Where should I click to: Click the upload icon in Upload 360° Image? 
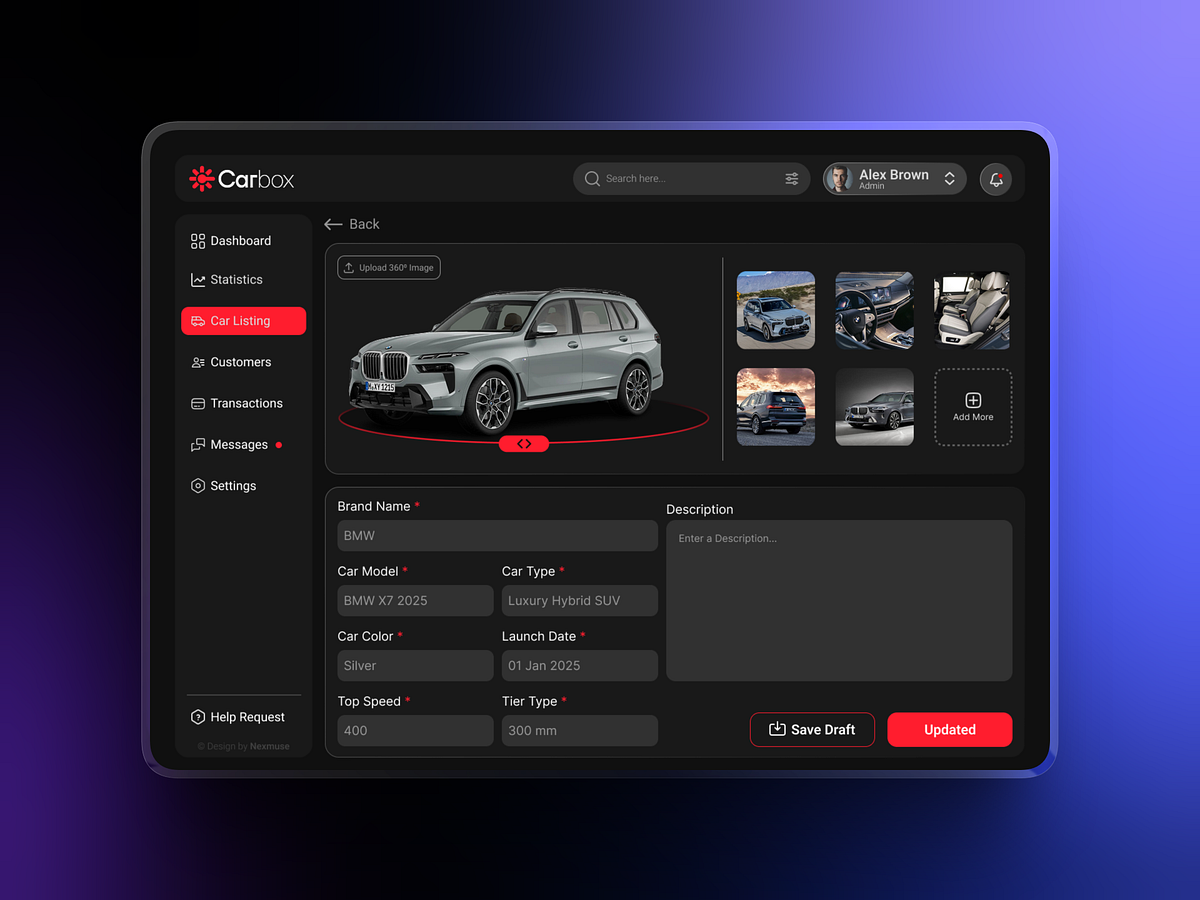[x=349, y=267]
